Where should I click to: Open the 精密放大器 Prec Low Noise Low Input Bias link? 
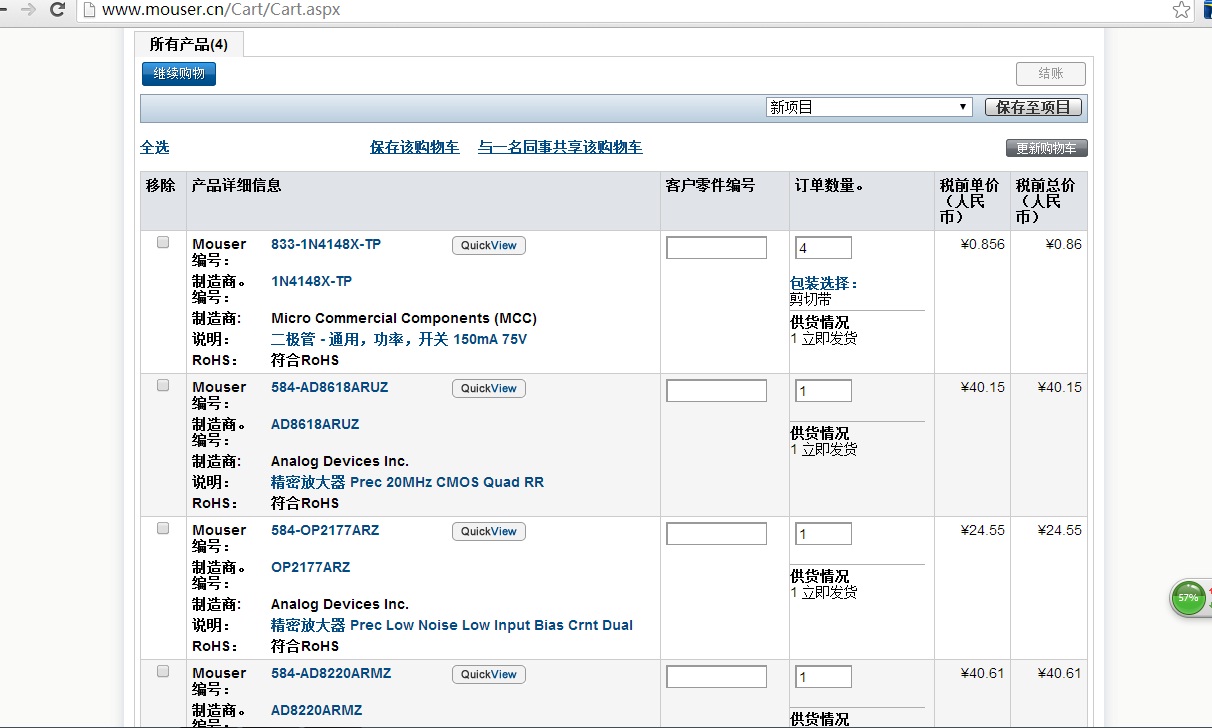(x=452, y=625)
